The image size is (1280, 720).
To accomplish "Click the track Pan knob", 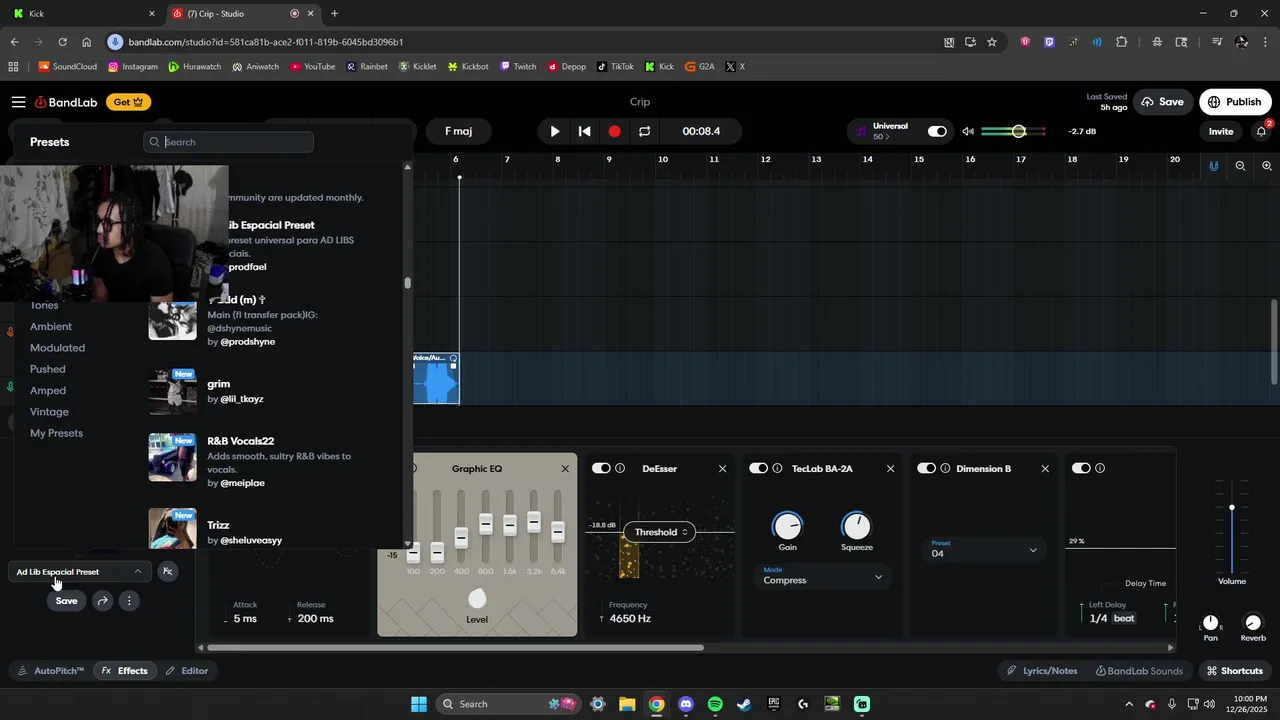I will click(x=1211, y=623).
